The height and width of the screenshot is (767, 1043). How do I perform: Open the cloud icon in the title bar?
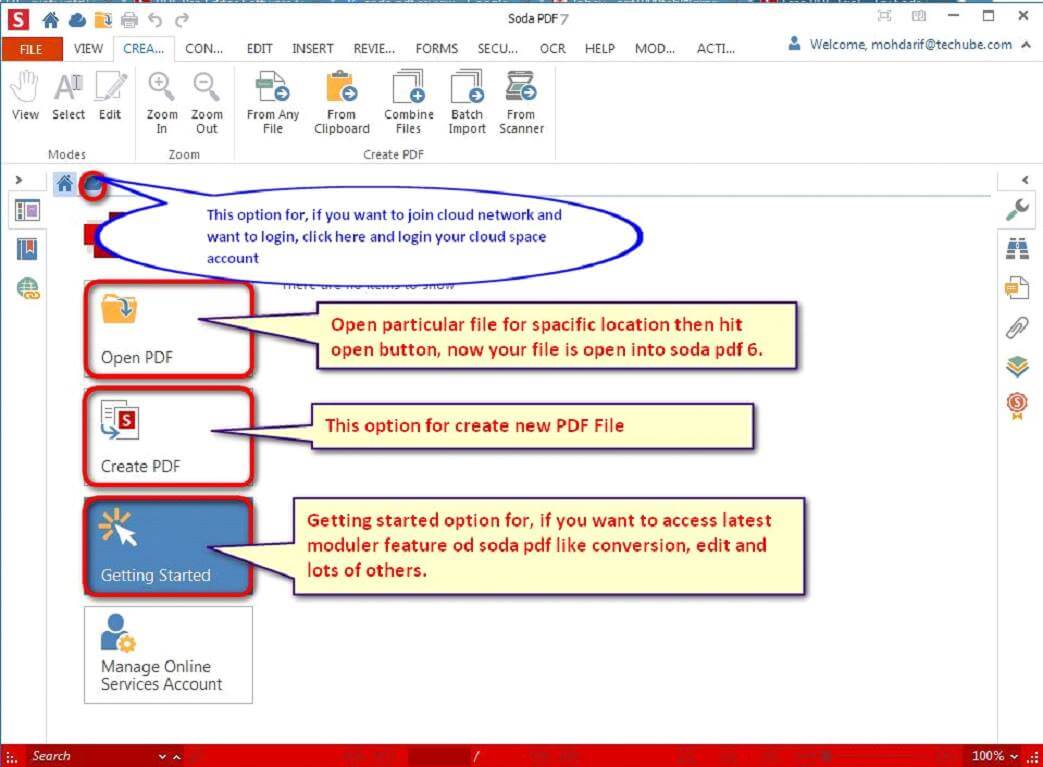tap(77, 20)
